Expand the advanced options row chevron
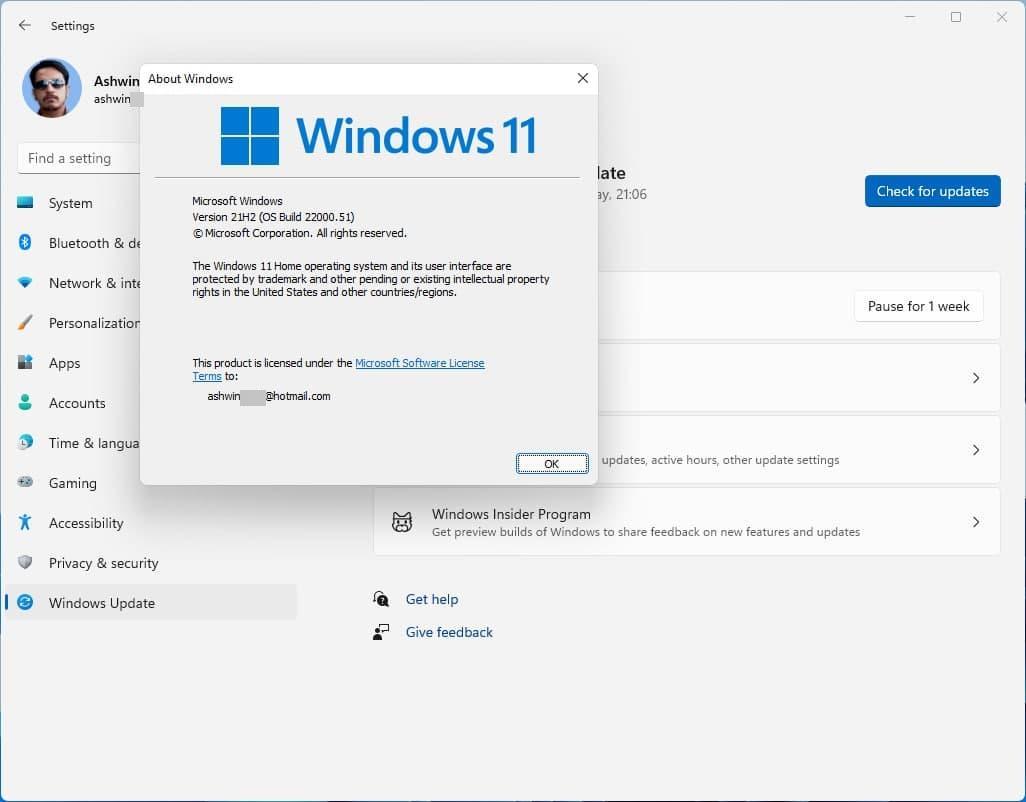Screen dimensions: 1026x802 (x=976, y=450)
